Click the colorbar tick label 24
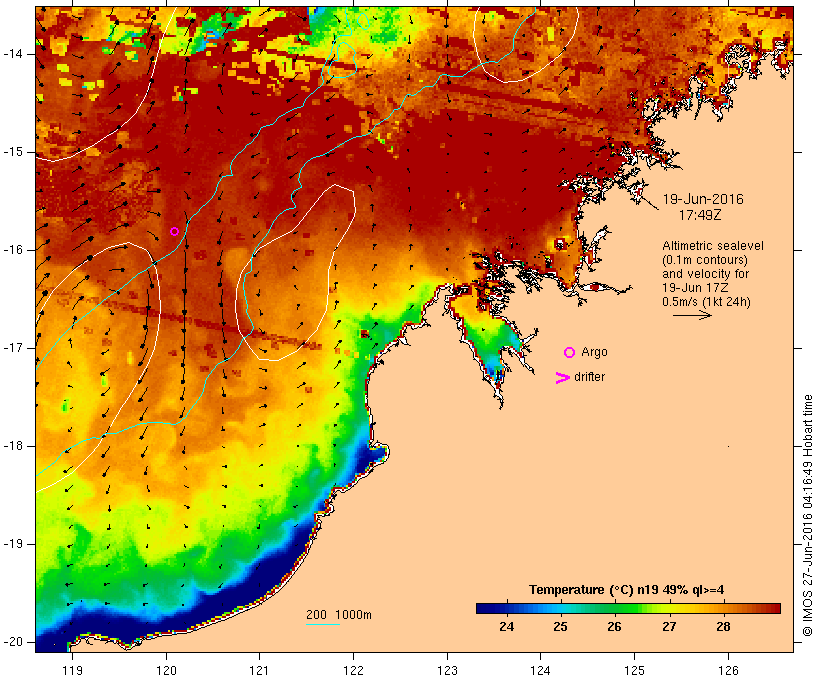The width and height of the screenshot is (820, 680). (x=506, y=626)
